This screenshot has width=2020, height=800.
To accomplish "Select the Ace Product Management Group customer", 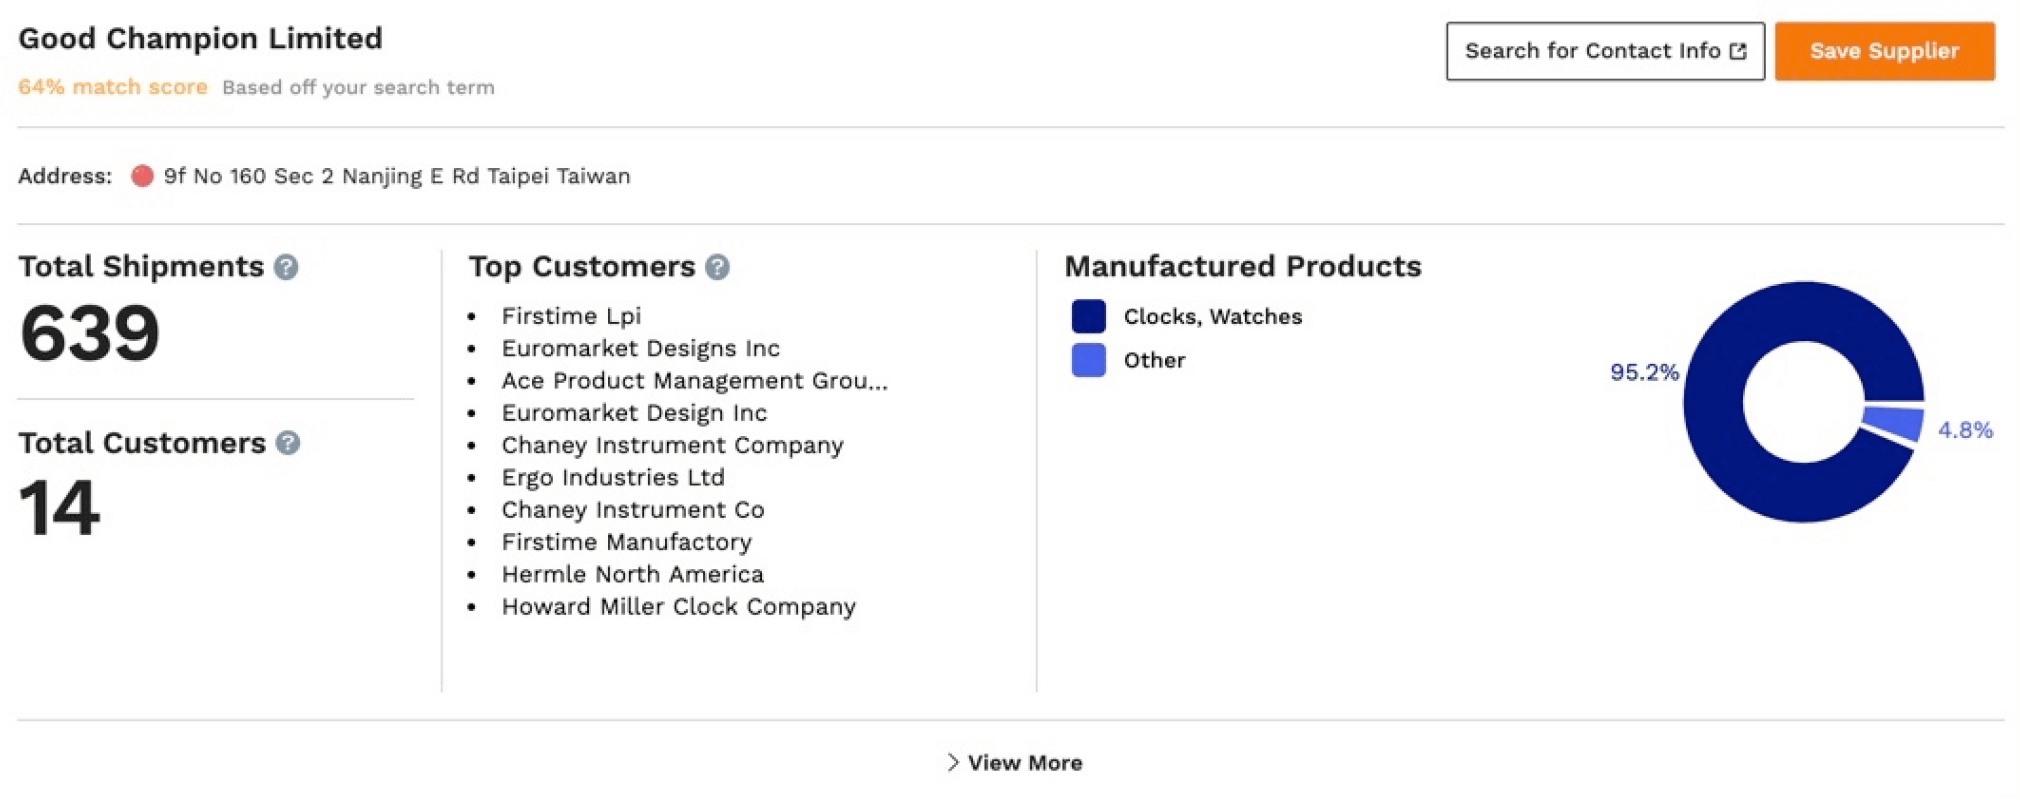I will click(694, 381).
